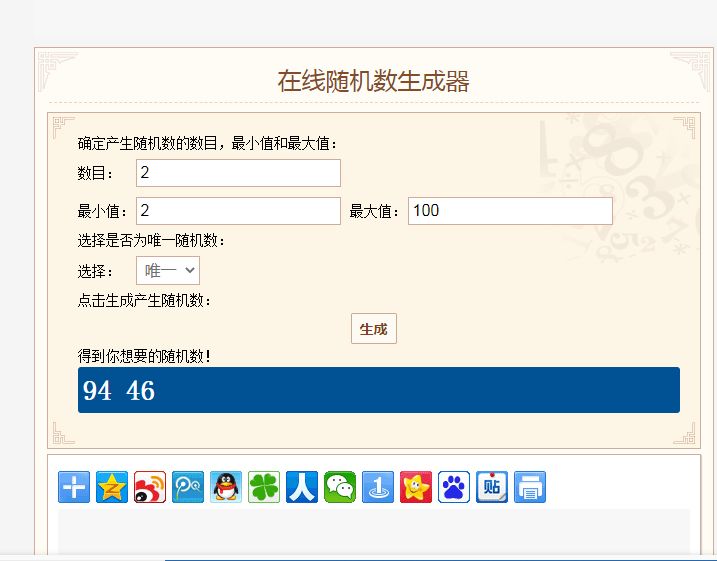The width and height of the screenshot is (717, 561).
Task: Share via QQ penguin icon
Action: pyautogui.click(x=226, y=487)
